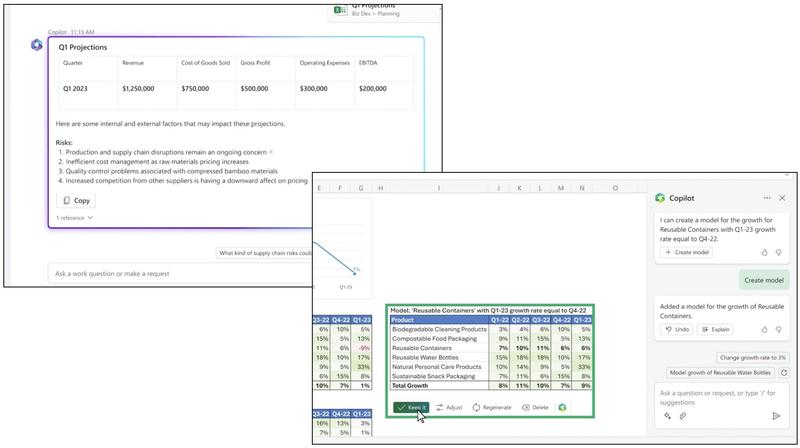The height and width of the screenshot is (448, 800).
Task: Close the Copilot side pane
Action: [x=782, y=197]
